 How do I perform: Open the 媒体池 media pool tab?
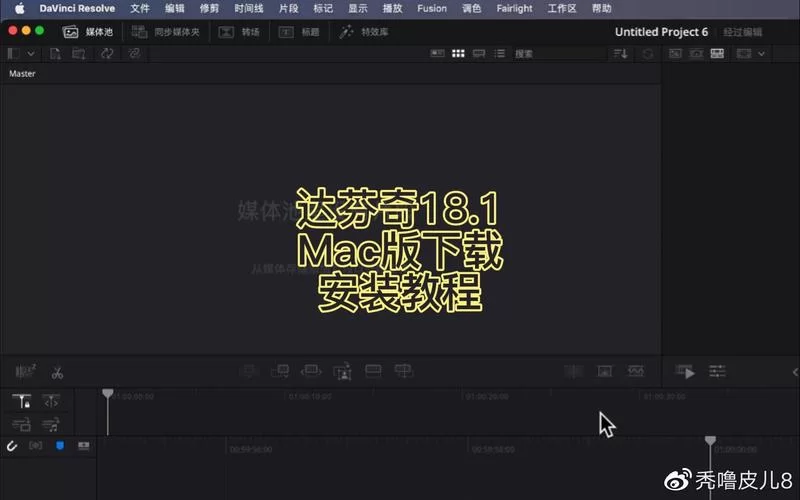pos(87,32)
